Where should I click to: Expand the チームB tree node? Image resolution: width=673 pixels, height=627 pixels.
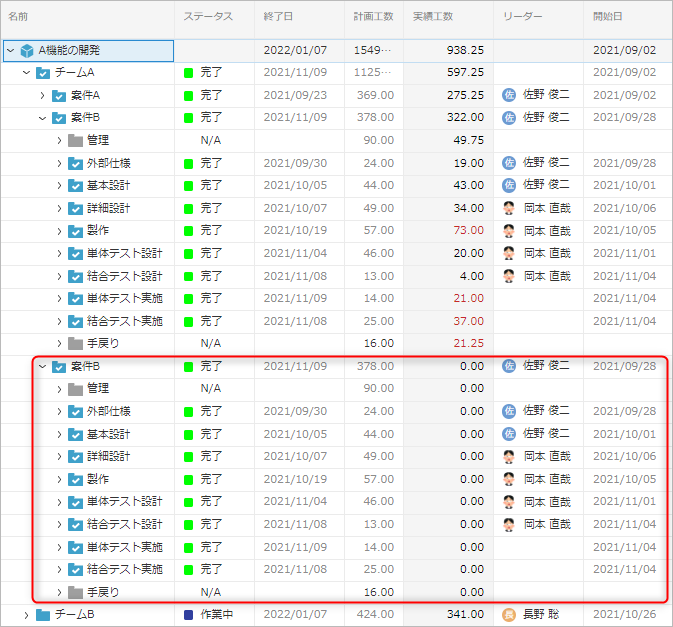(x=26, y=614)
